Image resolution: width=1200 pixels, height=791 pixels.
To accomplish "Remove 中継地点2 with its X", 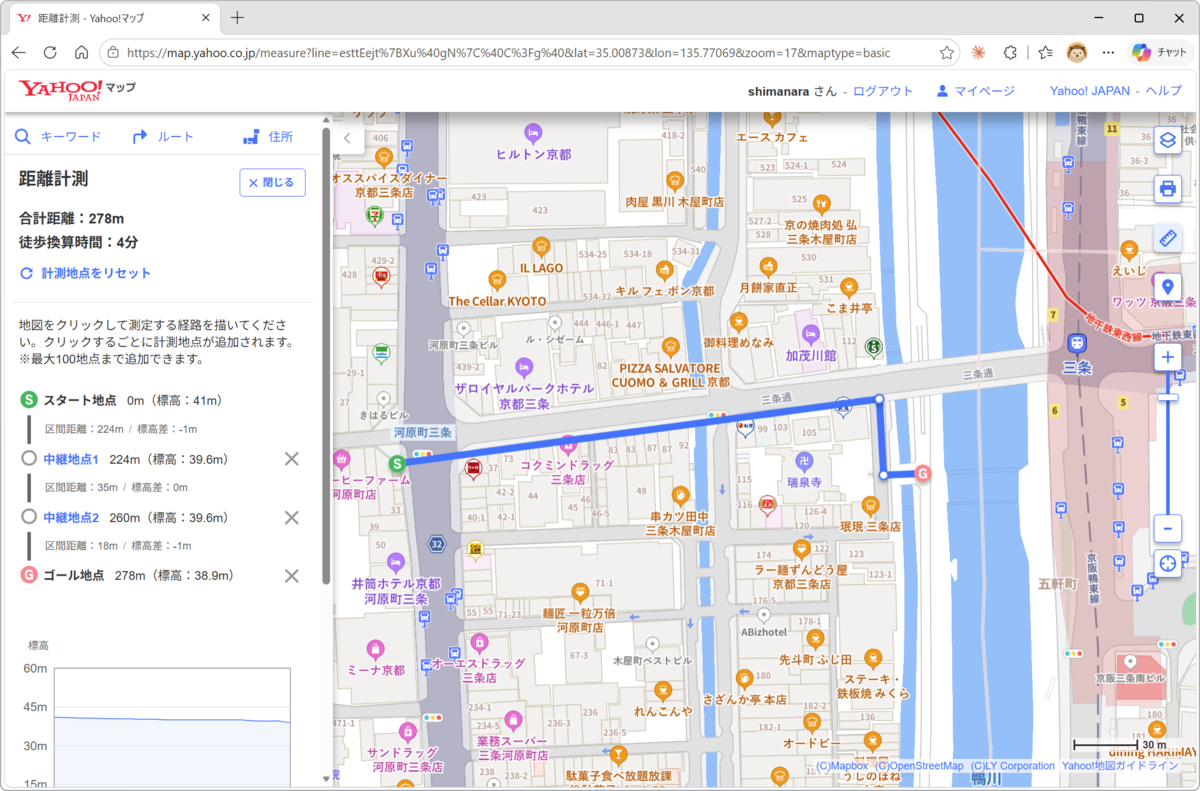I will pos(292,517).
